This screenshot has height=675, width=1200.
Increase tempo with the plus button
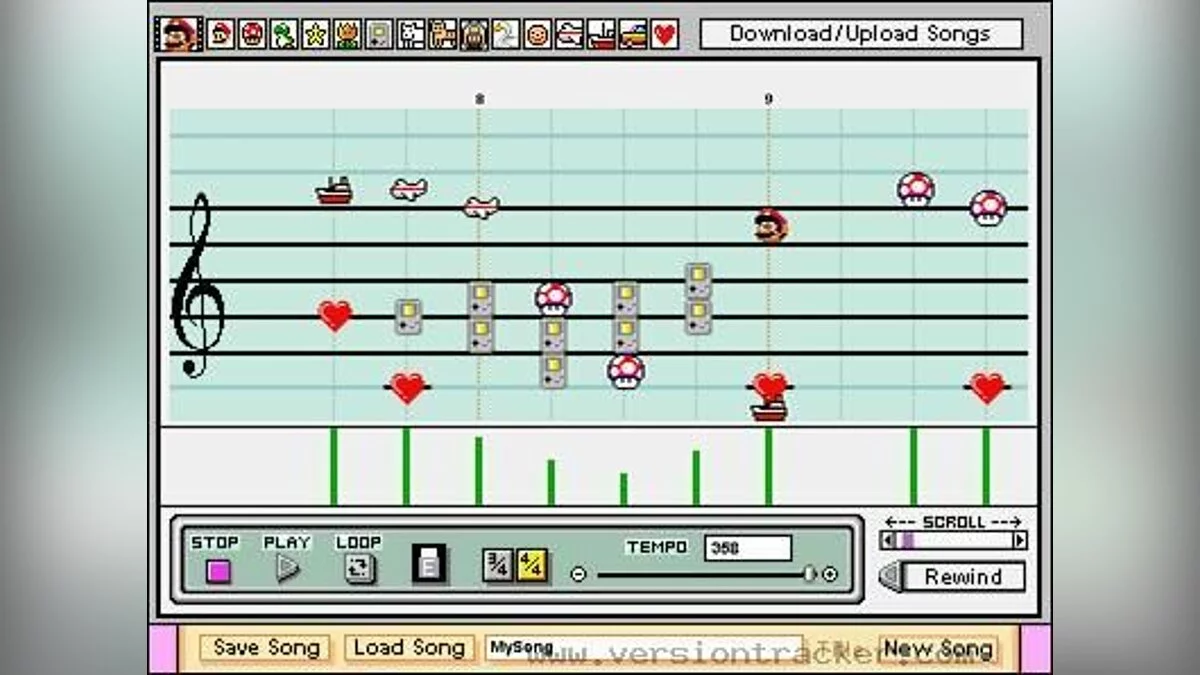point(829,574)
